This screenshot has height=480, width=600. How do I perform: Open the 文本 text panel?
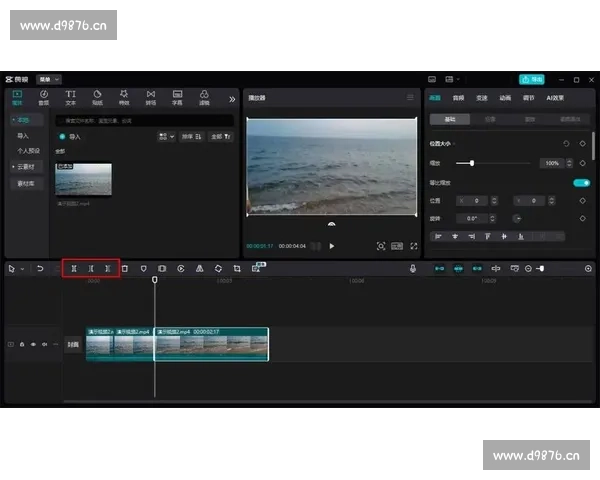[x=70, y=97]
